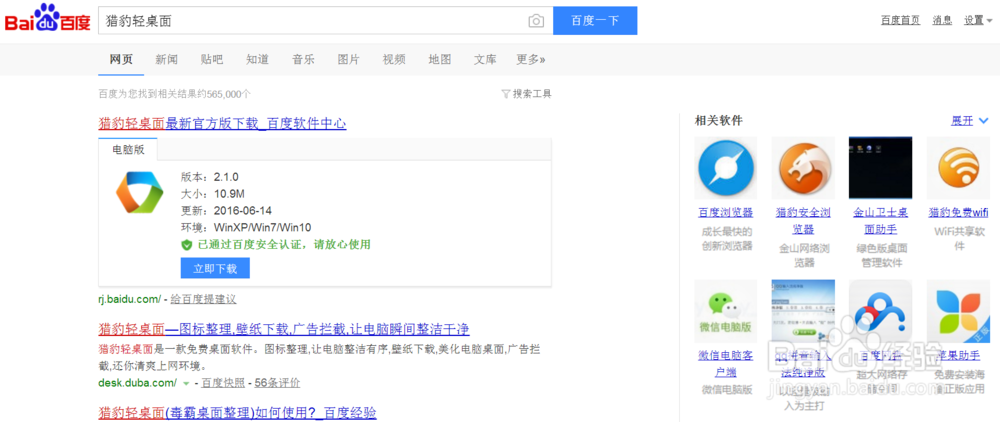
Task: Click the 猎豹轻桌面 software logo icon
Action: point(140,193)
